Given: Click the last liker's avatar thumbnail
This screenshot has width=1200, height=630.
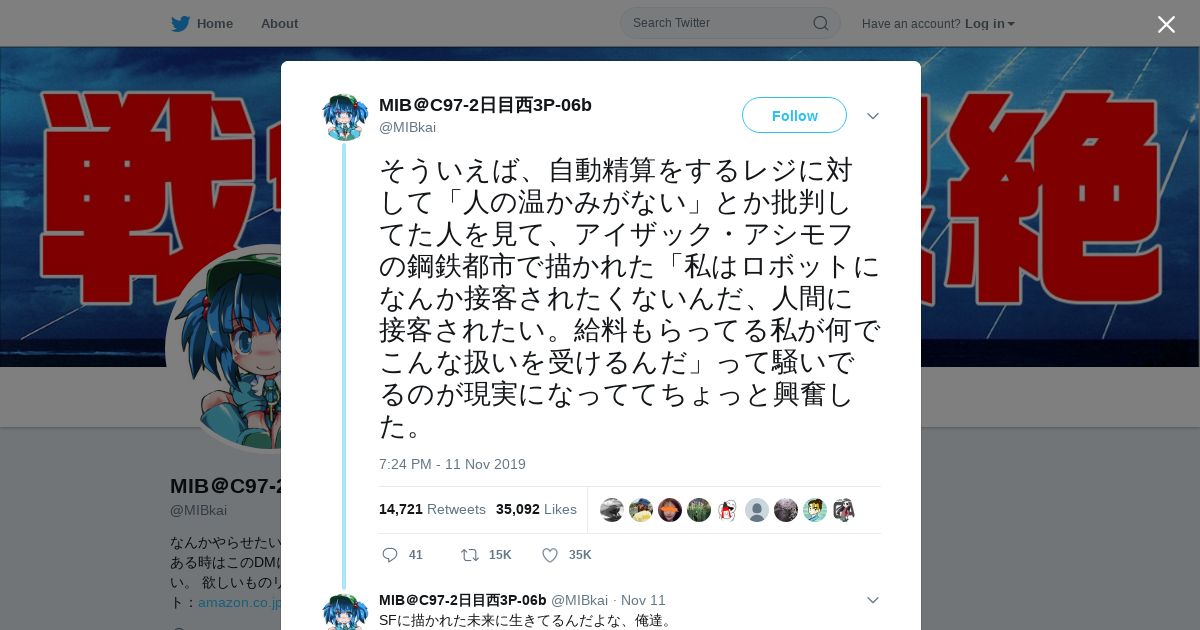Looking at the screenshot, I should click(844, 510).
